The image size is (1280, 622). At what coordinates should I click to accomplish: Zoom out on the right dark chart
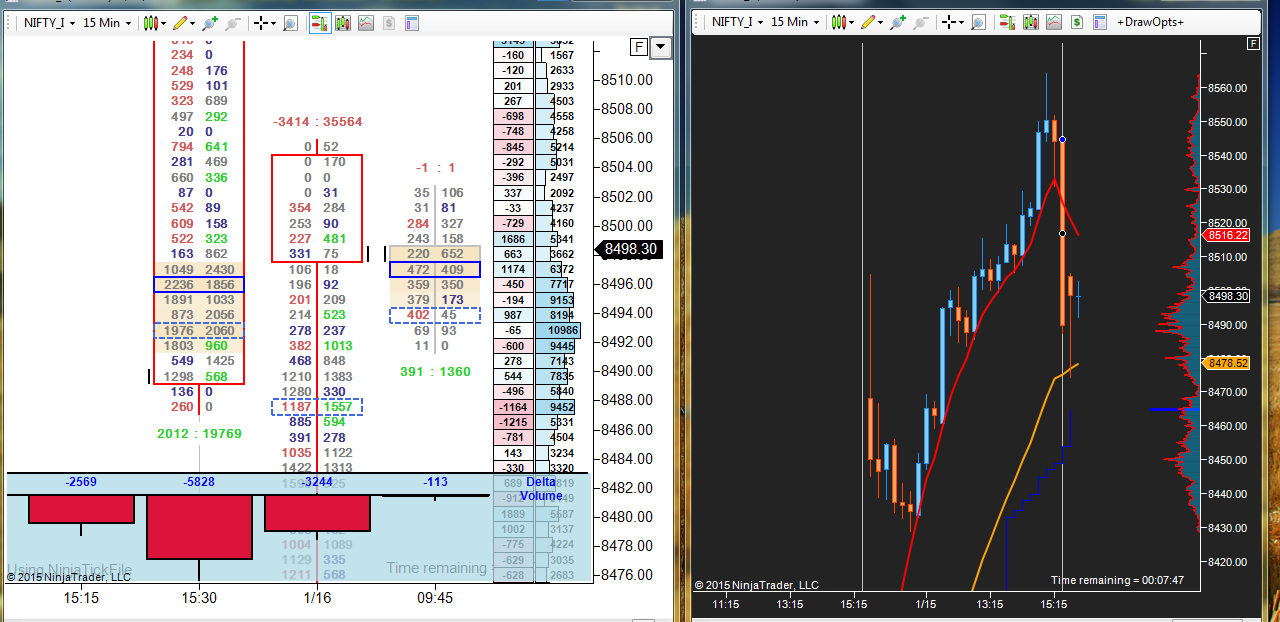921,22
